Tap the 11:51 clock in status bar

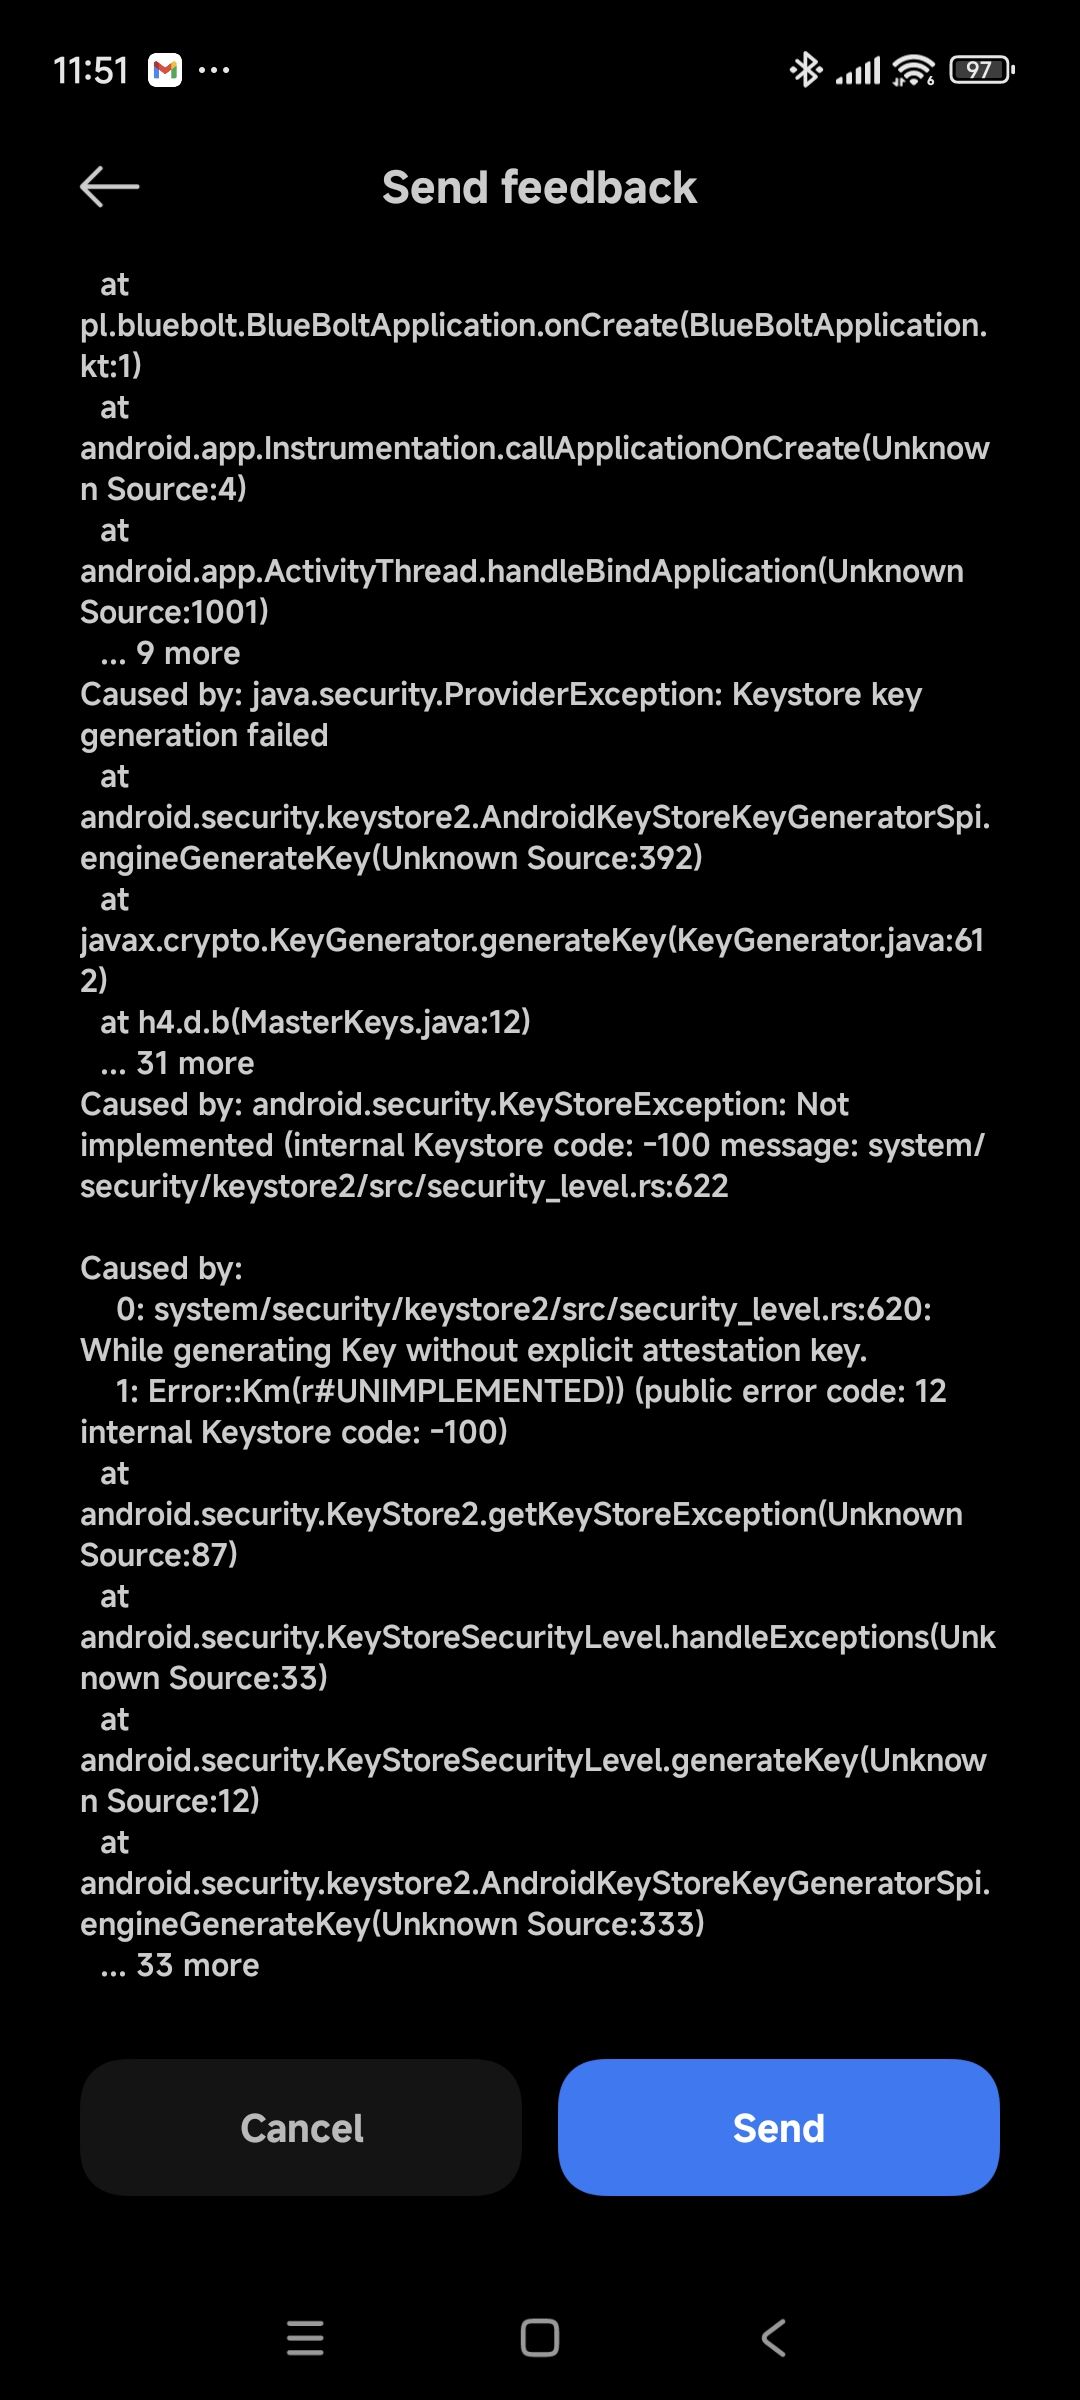click(90, 71)
